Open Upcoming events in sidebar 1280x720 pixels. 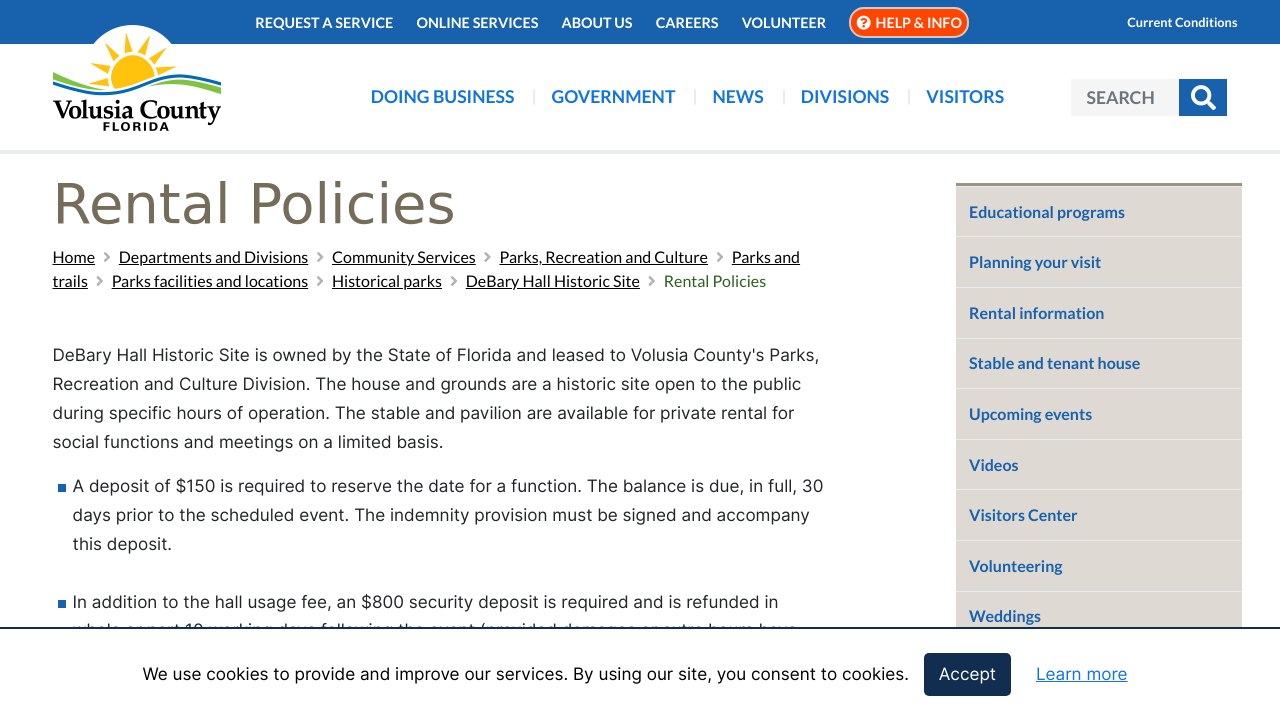click(1099, 414)
